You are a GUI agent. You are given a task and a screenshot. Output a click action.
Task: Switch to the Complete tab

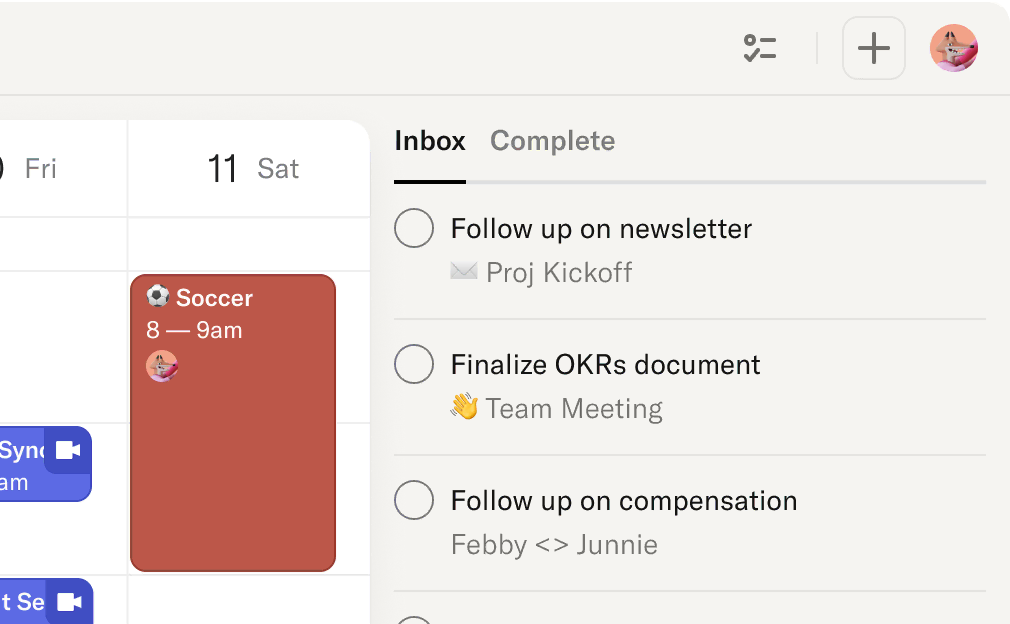(x=552, y=141)
